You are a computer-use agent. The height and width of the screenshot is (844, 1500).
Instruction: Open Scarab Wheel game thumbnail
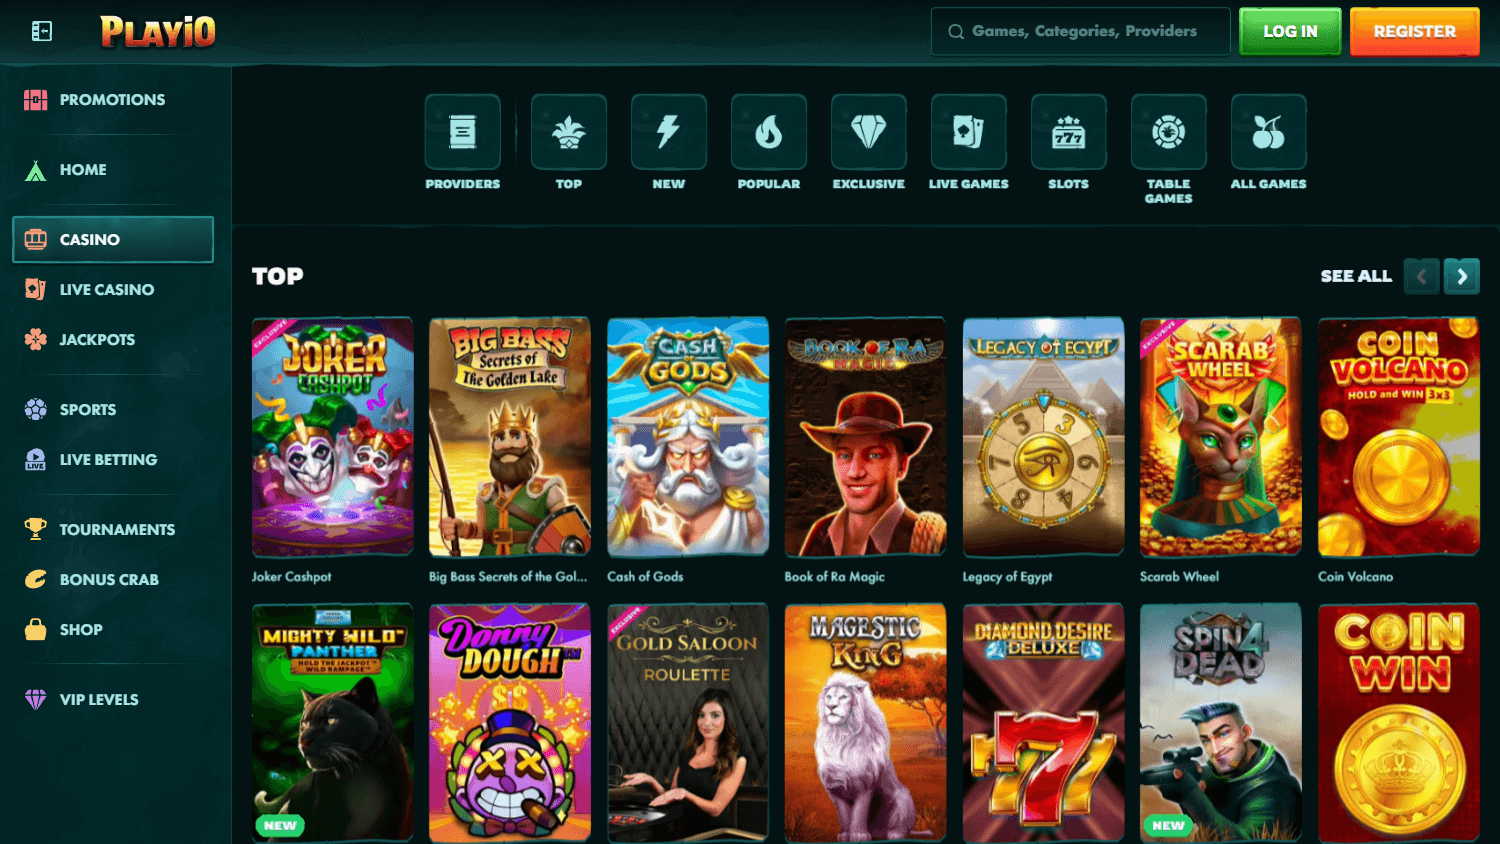pyautogui.click(x=1221, y=437)
